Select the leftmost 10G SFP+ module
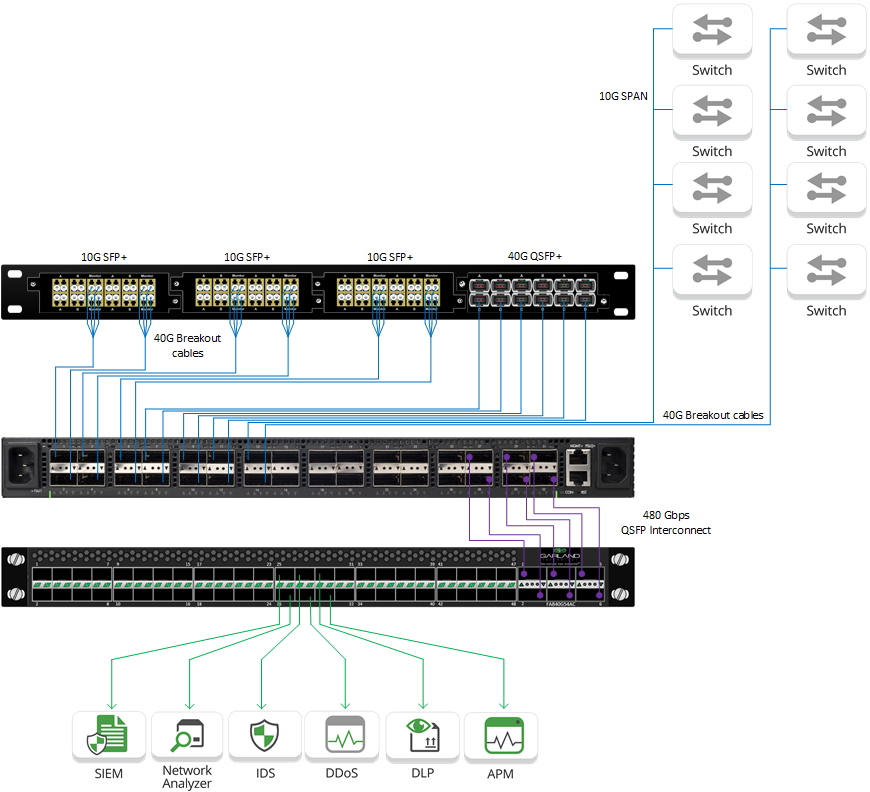The image size is (870, 792). [104, 291]
